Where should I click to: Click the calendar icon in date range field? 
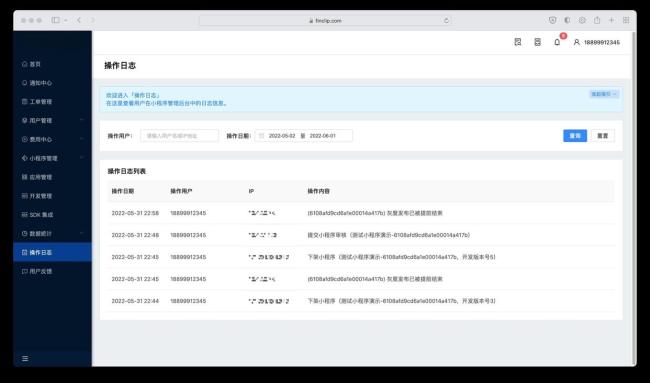click(262, 136)
